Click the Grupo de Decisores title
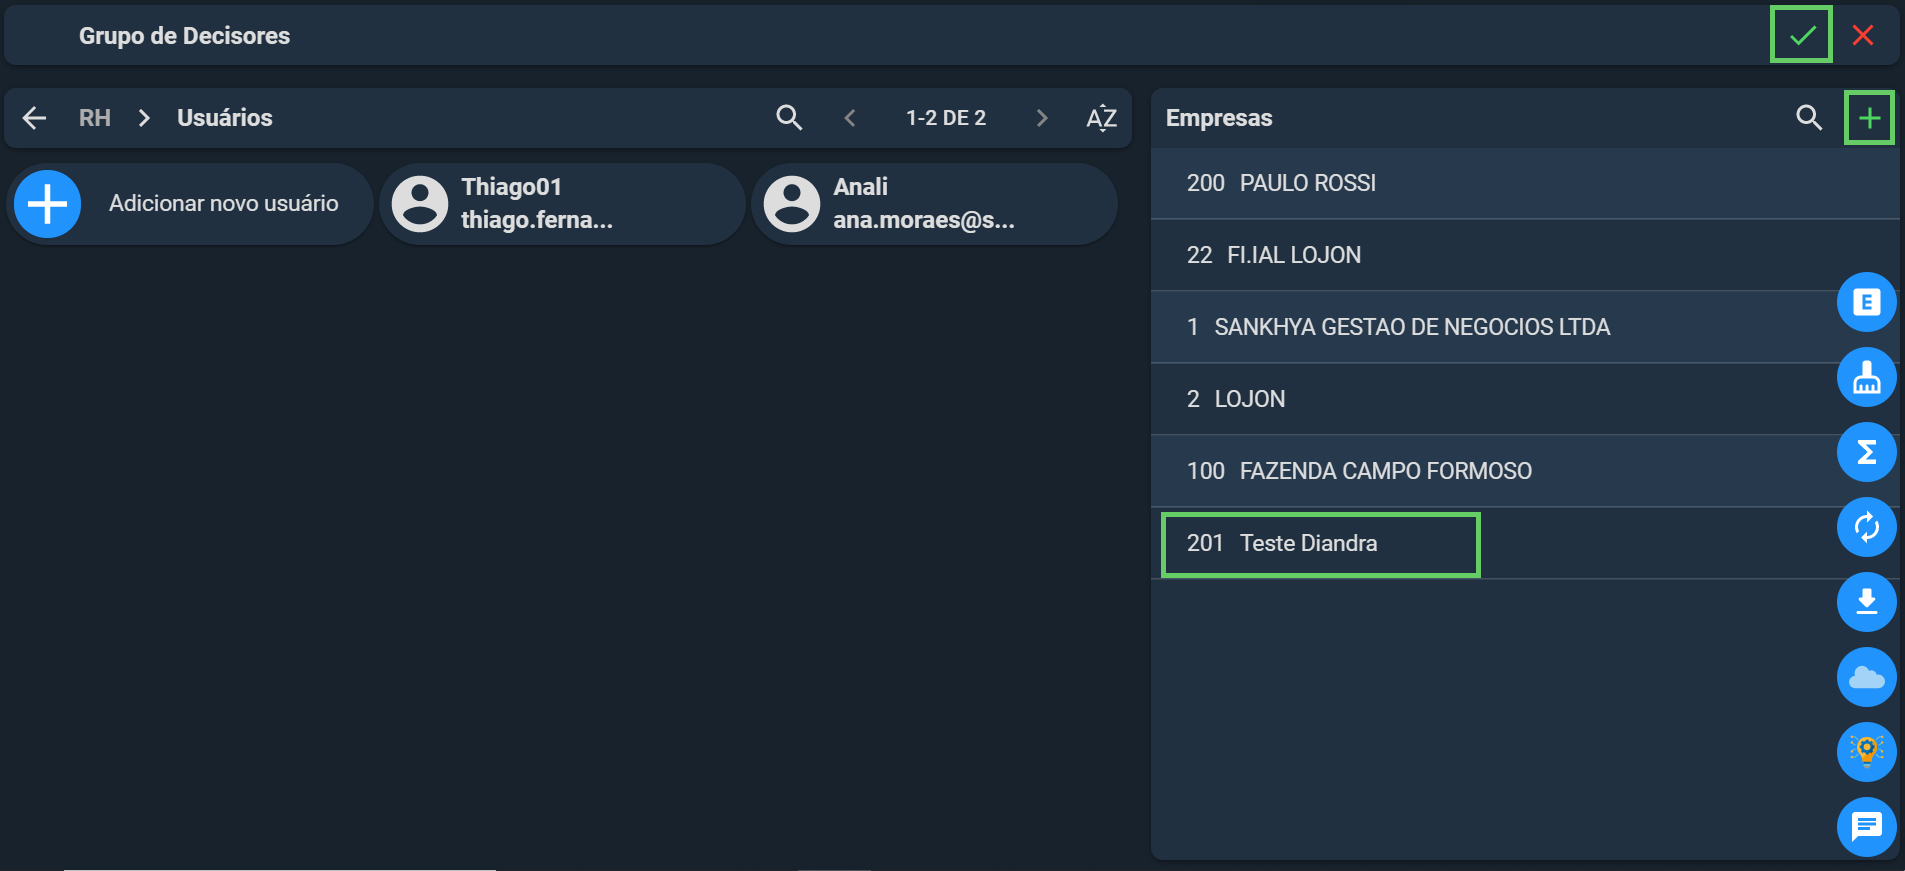Image resolution: width=1905 pixels, height=871 pixels. click(x=184, y=36)
